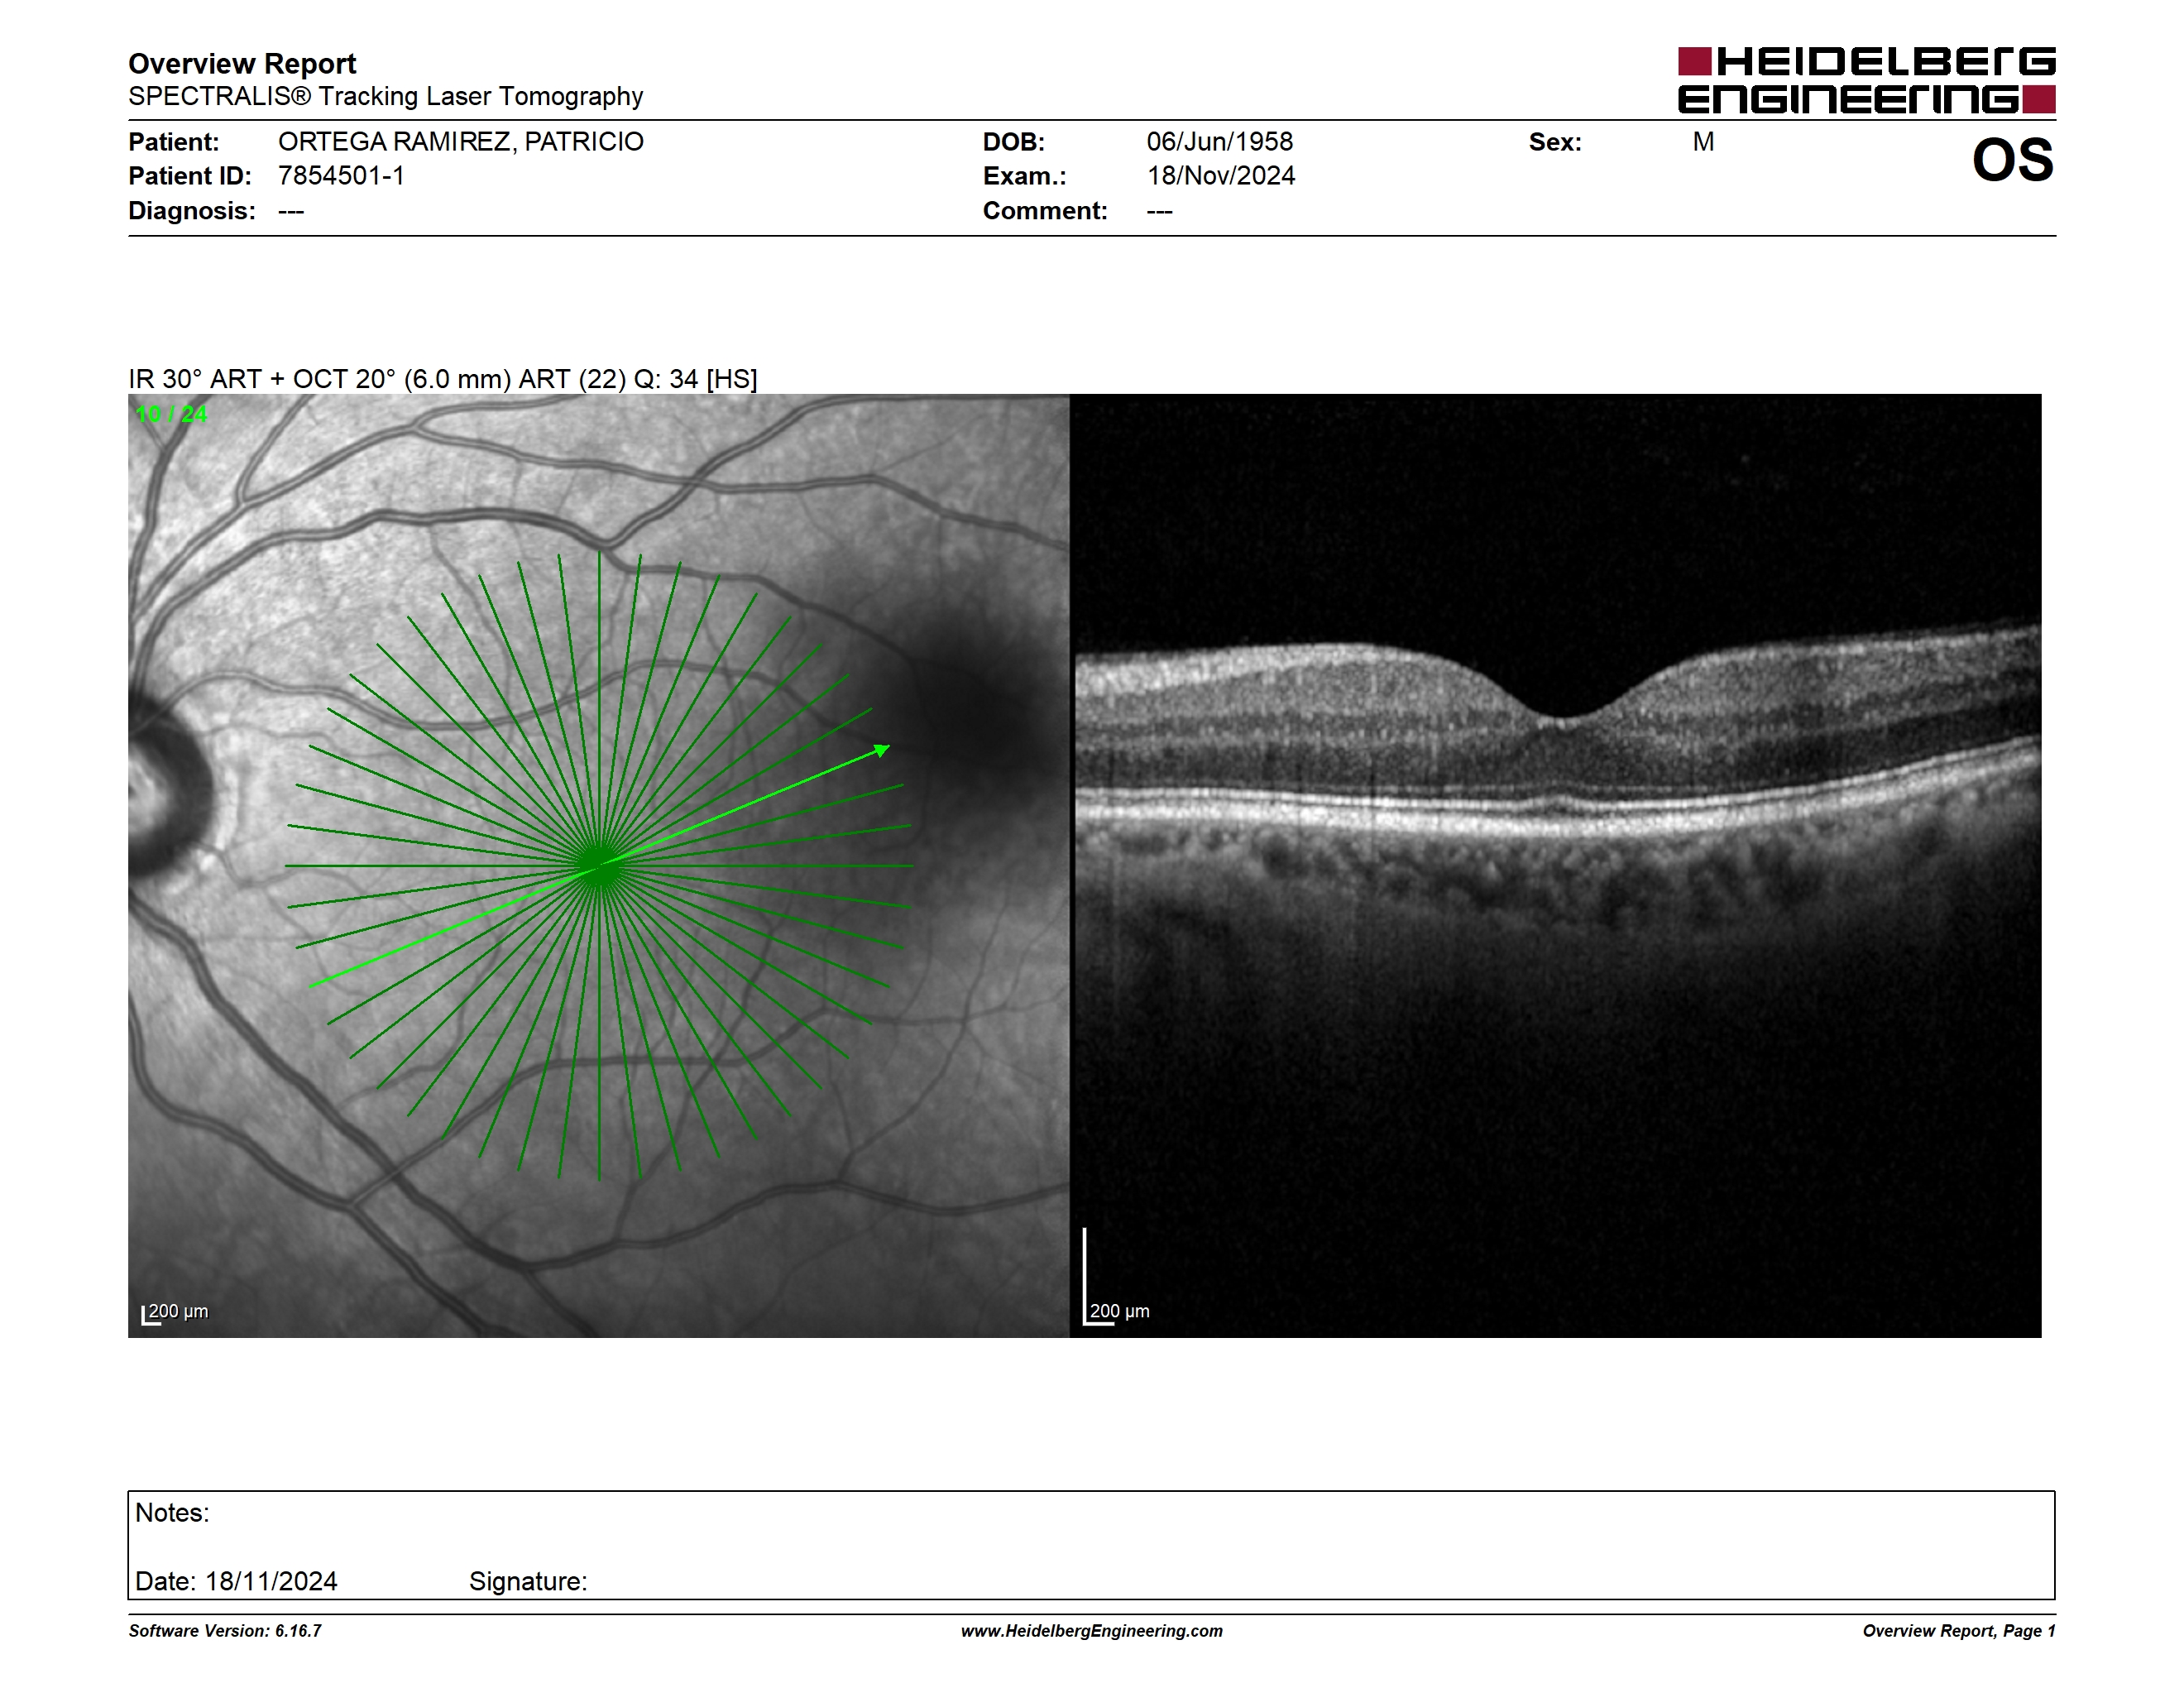
Task: Click 'SPECTRALIS® Tracking Laser Tomography' subtitle
Action: [x=385, y=97]
